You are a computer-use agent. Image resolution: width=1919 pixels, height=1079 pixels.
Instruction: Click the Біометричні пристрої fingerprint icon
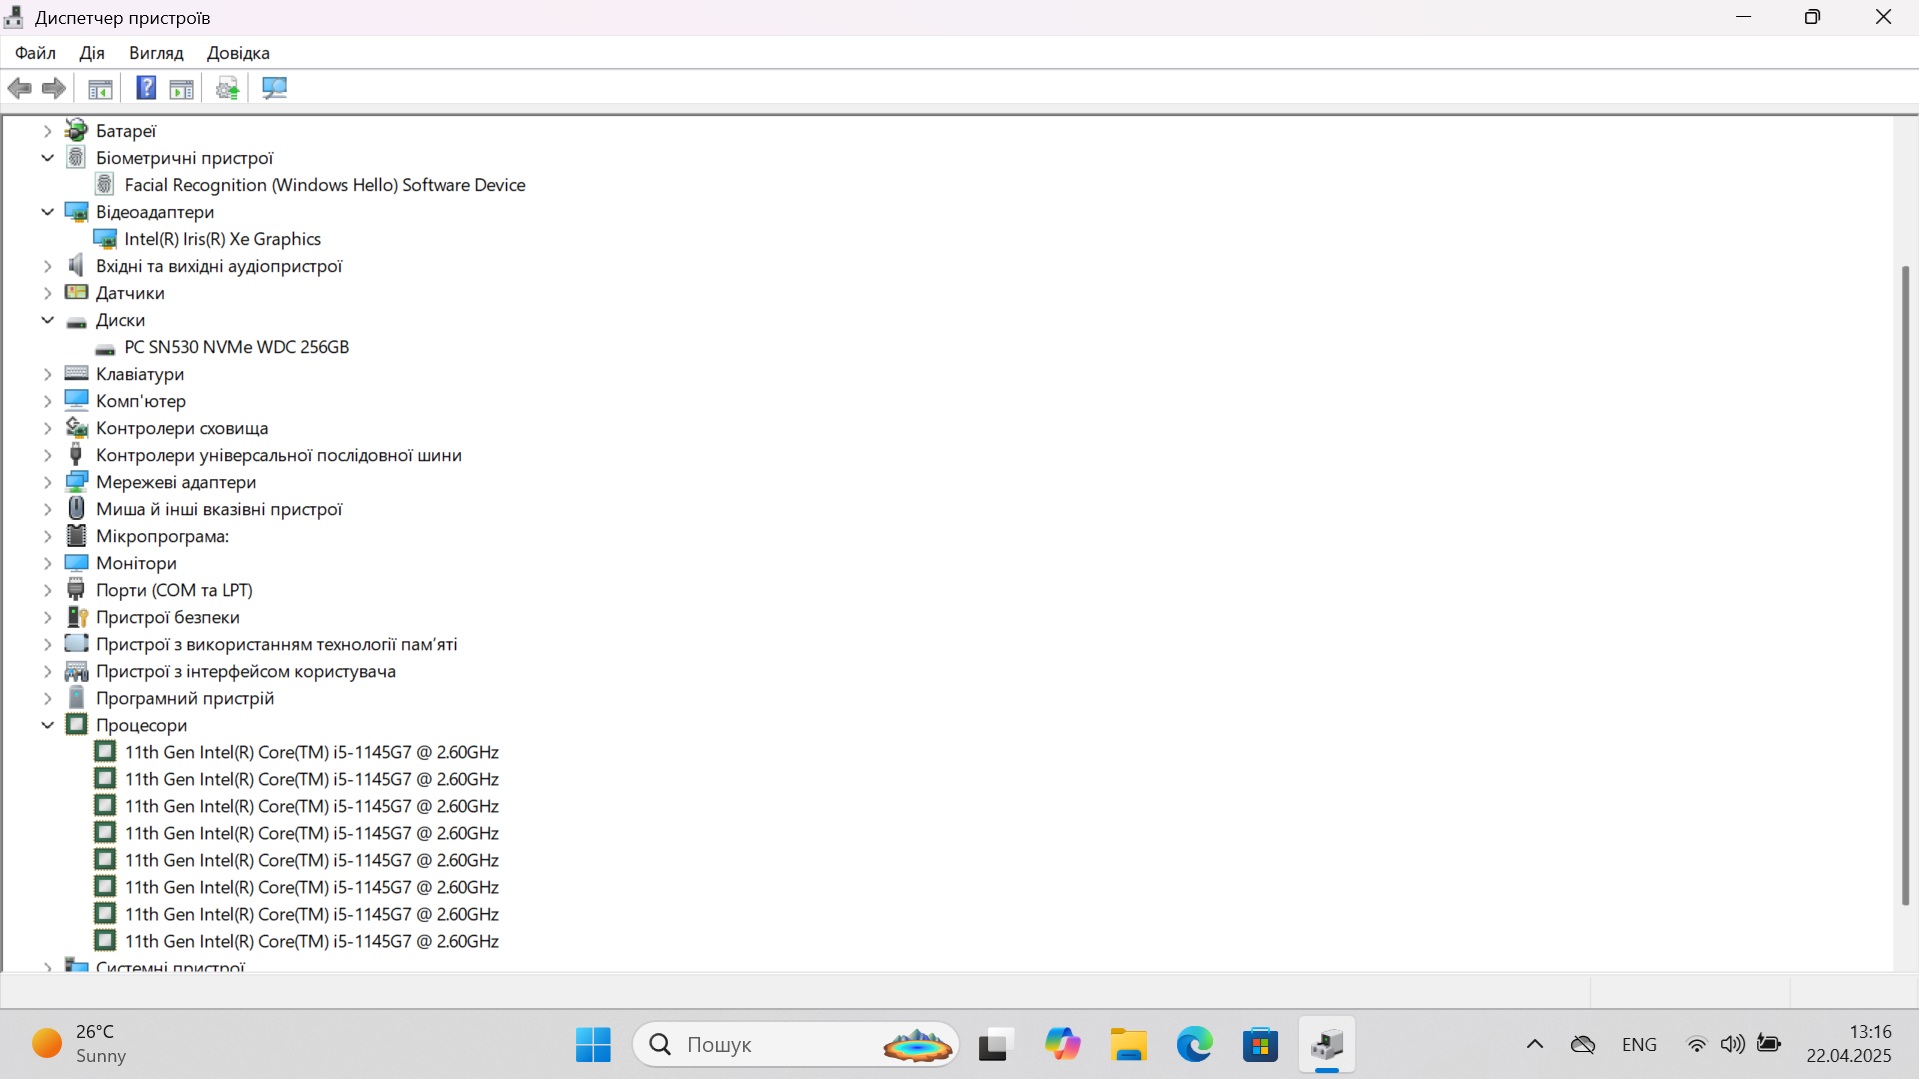click(76, 157)
